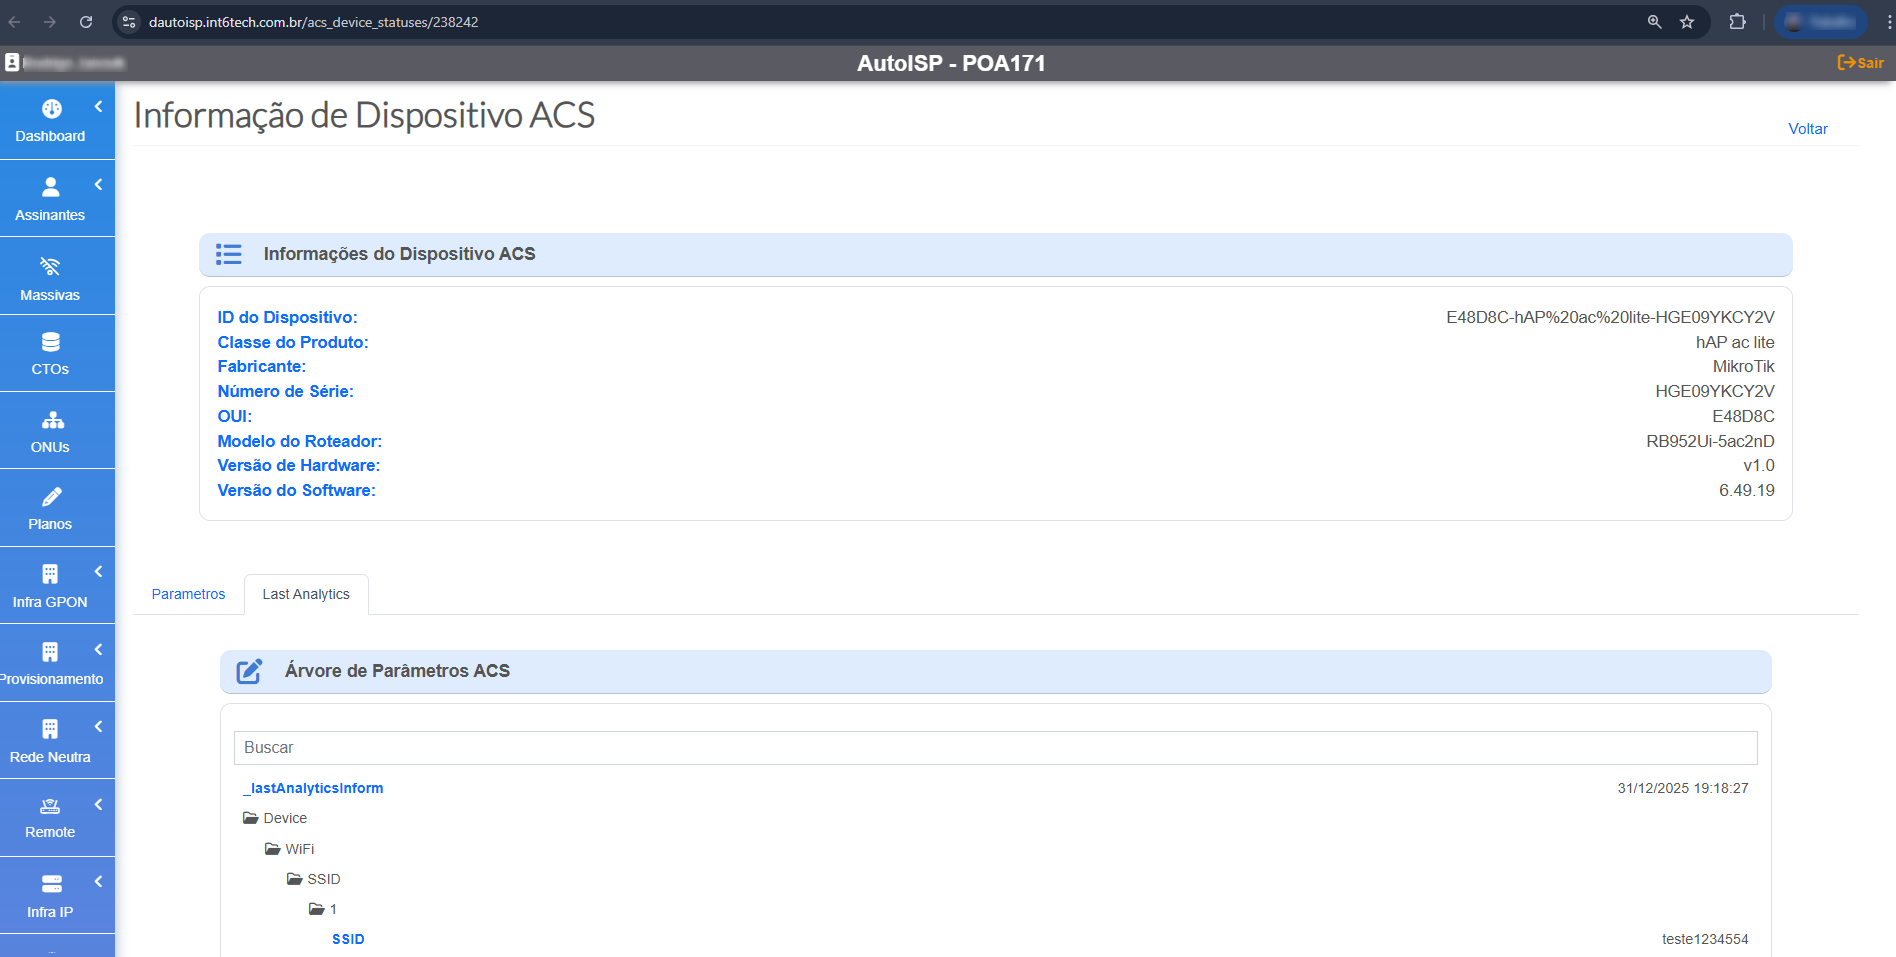
Task: Click the CTOs database icon
Action: coord(51,342)
